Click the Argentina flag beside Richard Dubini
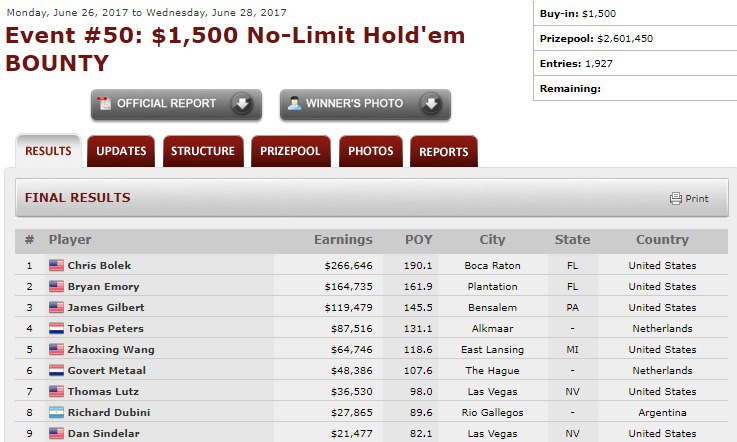This screenshot has width=737, height=442. [x=56, y=413]
